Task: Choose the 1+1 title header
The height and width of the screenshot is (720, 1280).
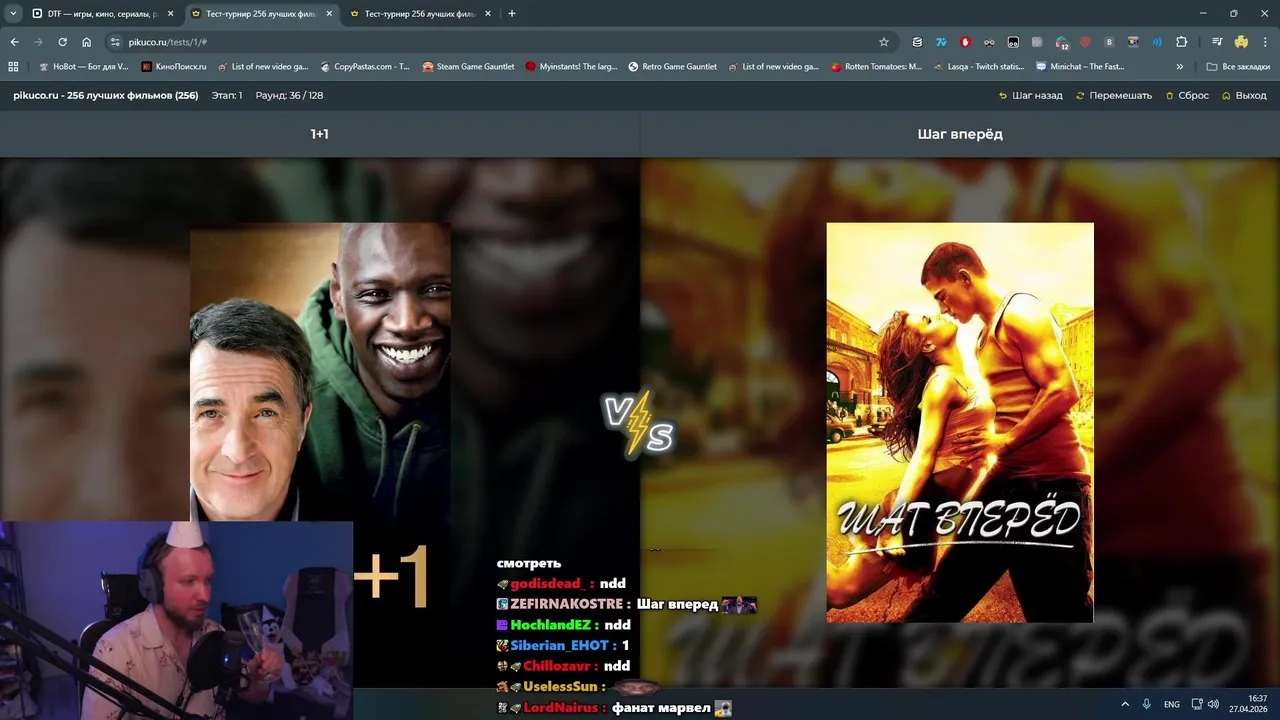Action: click(x=320, y=134)
